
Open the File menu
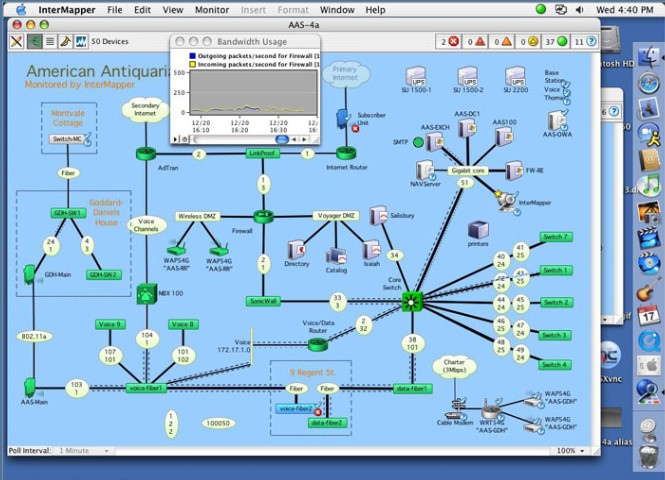pyautogui.click(x=115, y=9)
